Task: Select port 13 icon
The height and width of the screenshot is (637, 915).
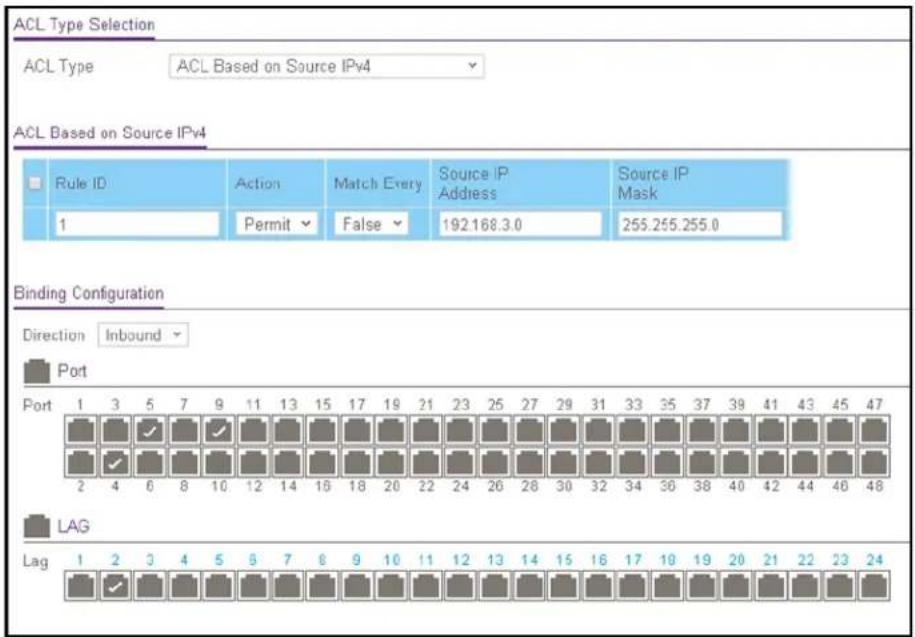Action: click(x=288, y=430)
